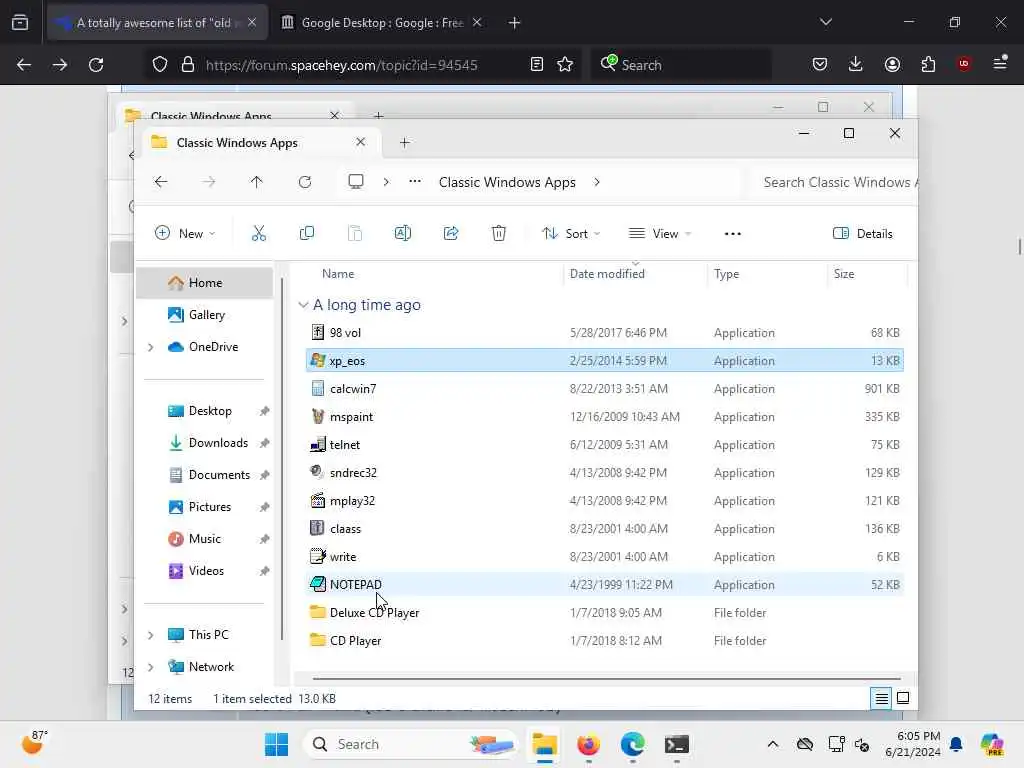Open Firefox downloads panel
The width and height of the screenshot is (1024, 768).
pyautogui.click(x=856, y=65)
